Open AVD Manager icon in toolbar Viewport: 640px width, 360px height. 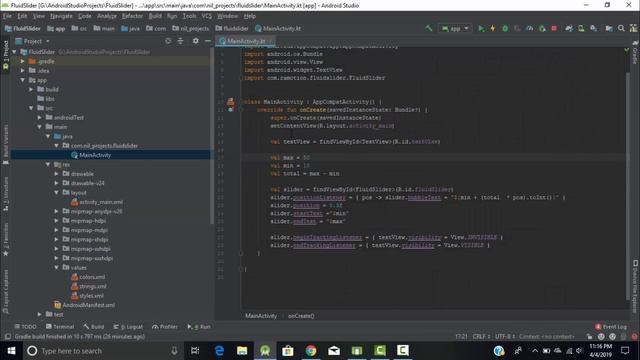coord(581,28)
